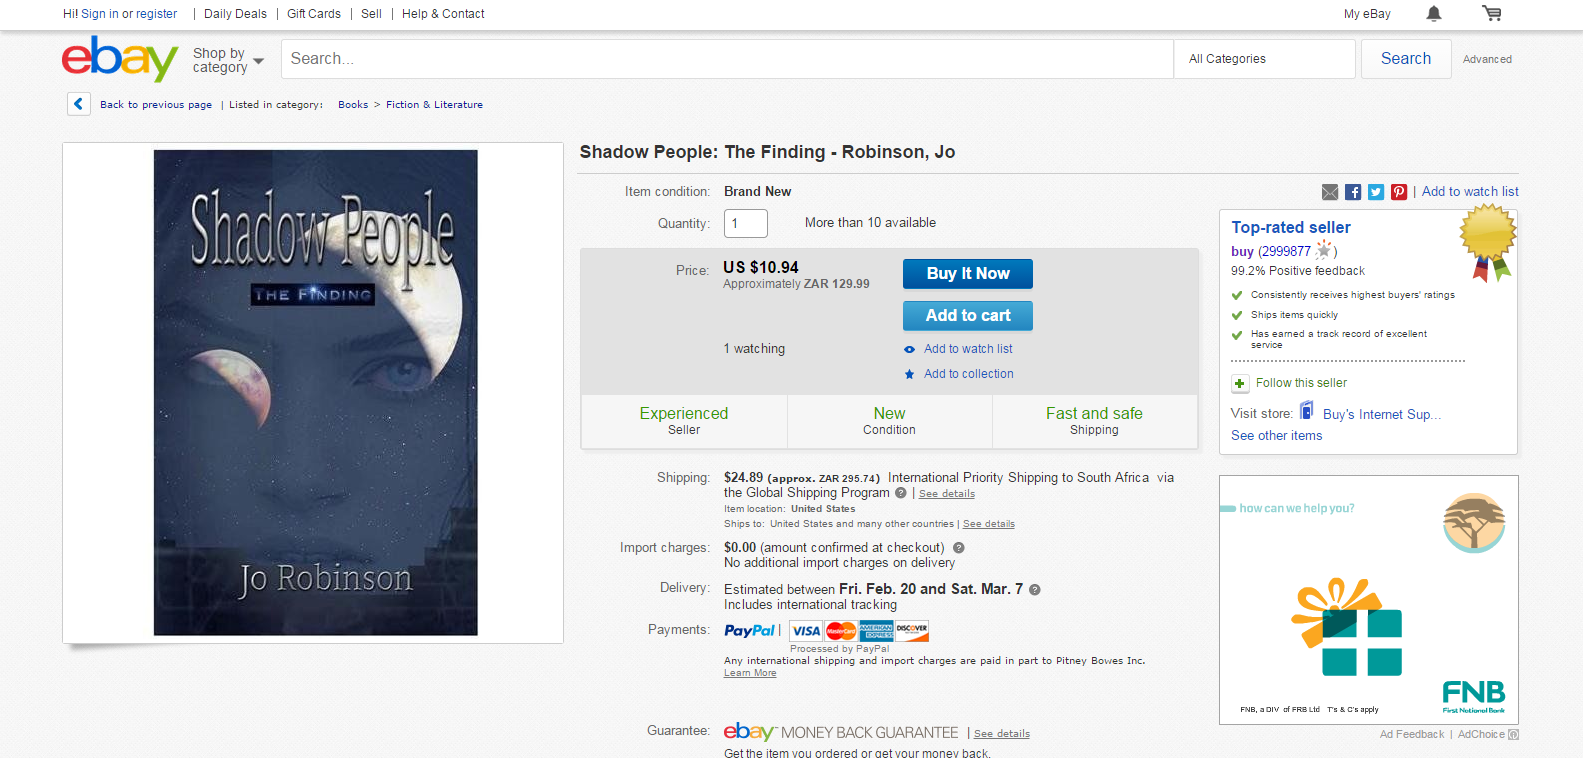Expand Shop by category dropdown
Image resolution: width=1583 pixels, height=758 pixels.
(228, 60)
